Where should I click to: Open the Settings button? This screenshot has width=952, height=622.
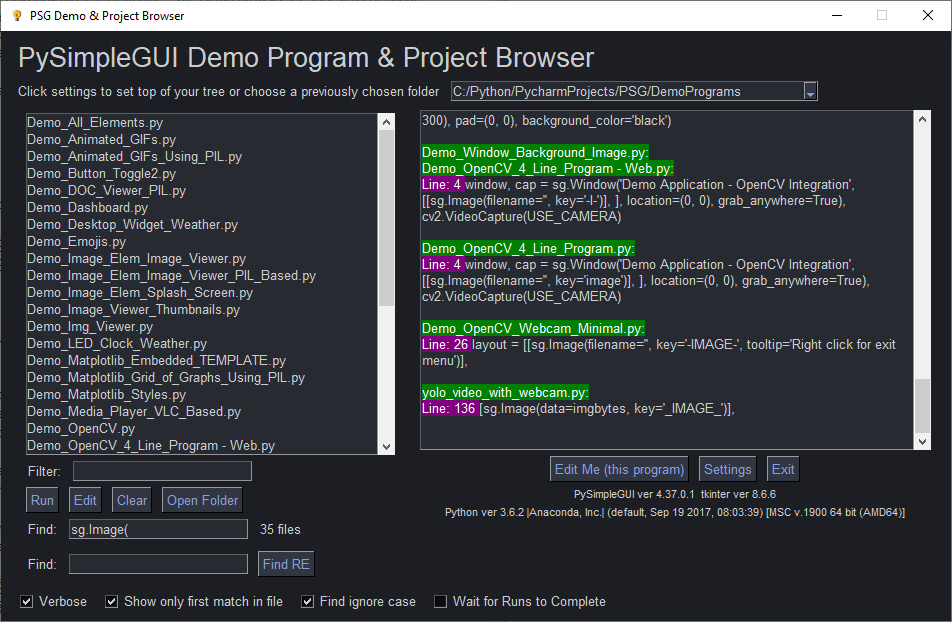[x=727, y=469]
